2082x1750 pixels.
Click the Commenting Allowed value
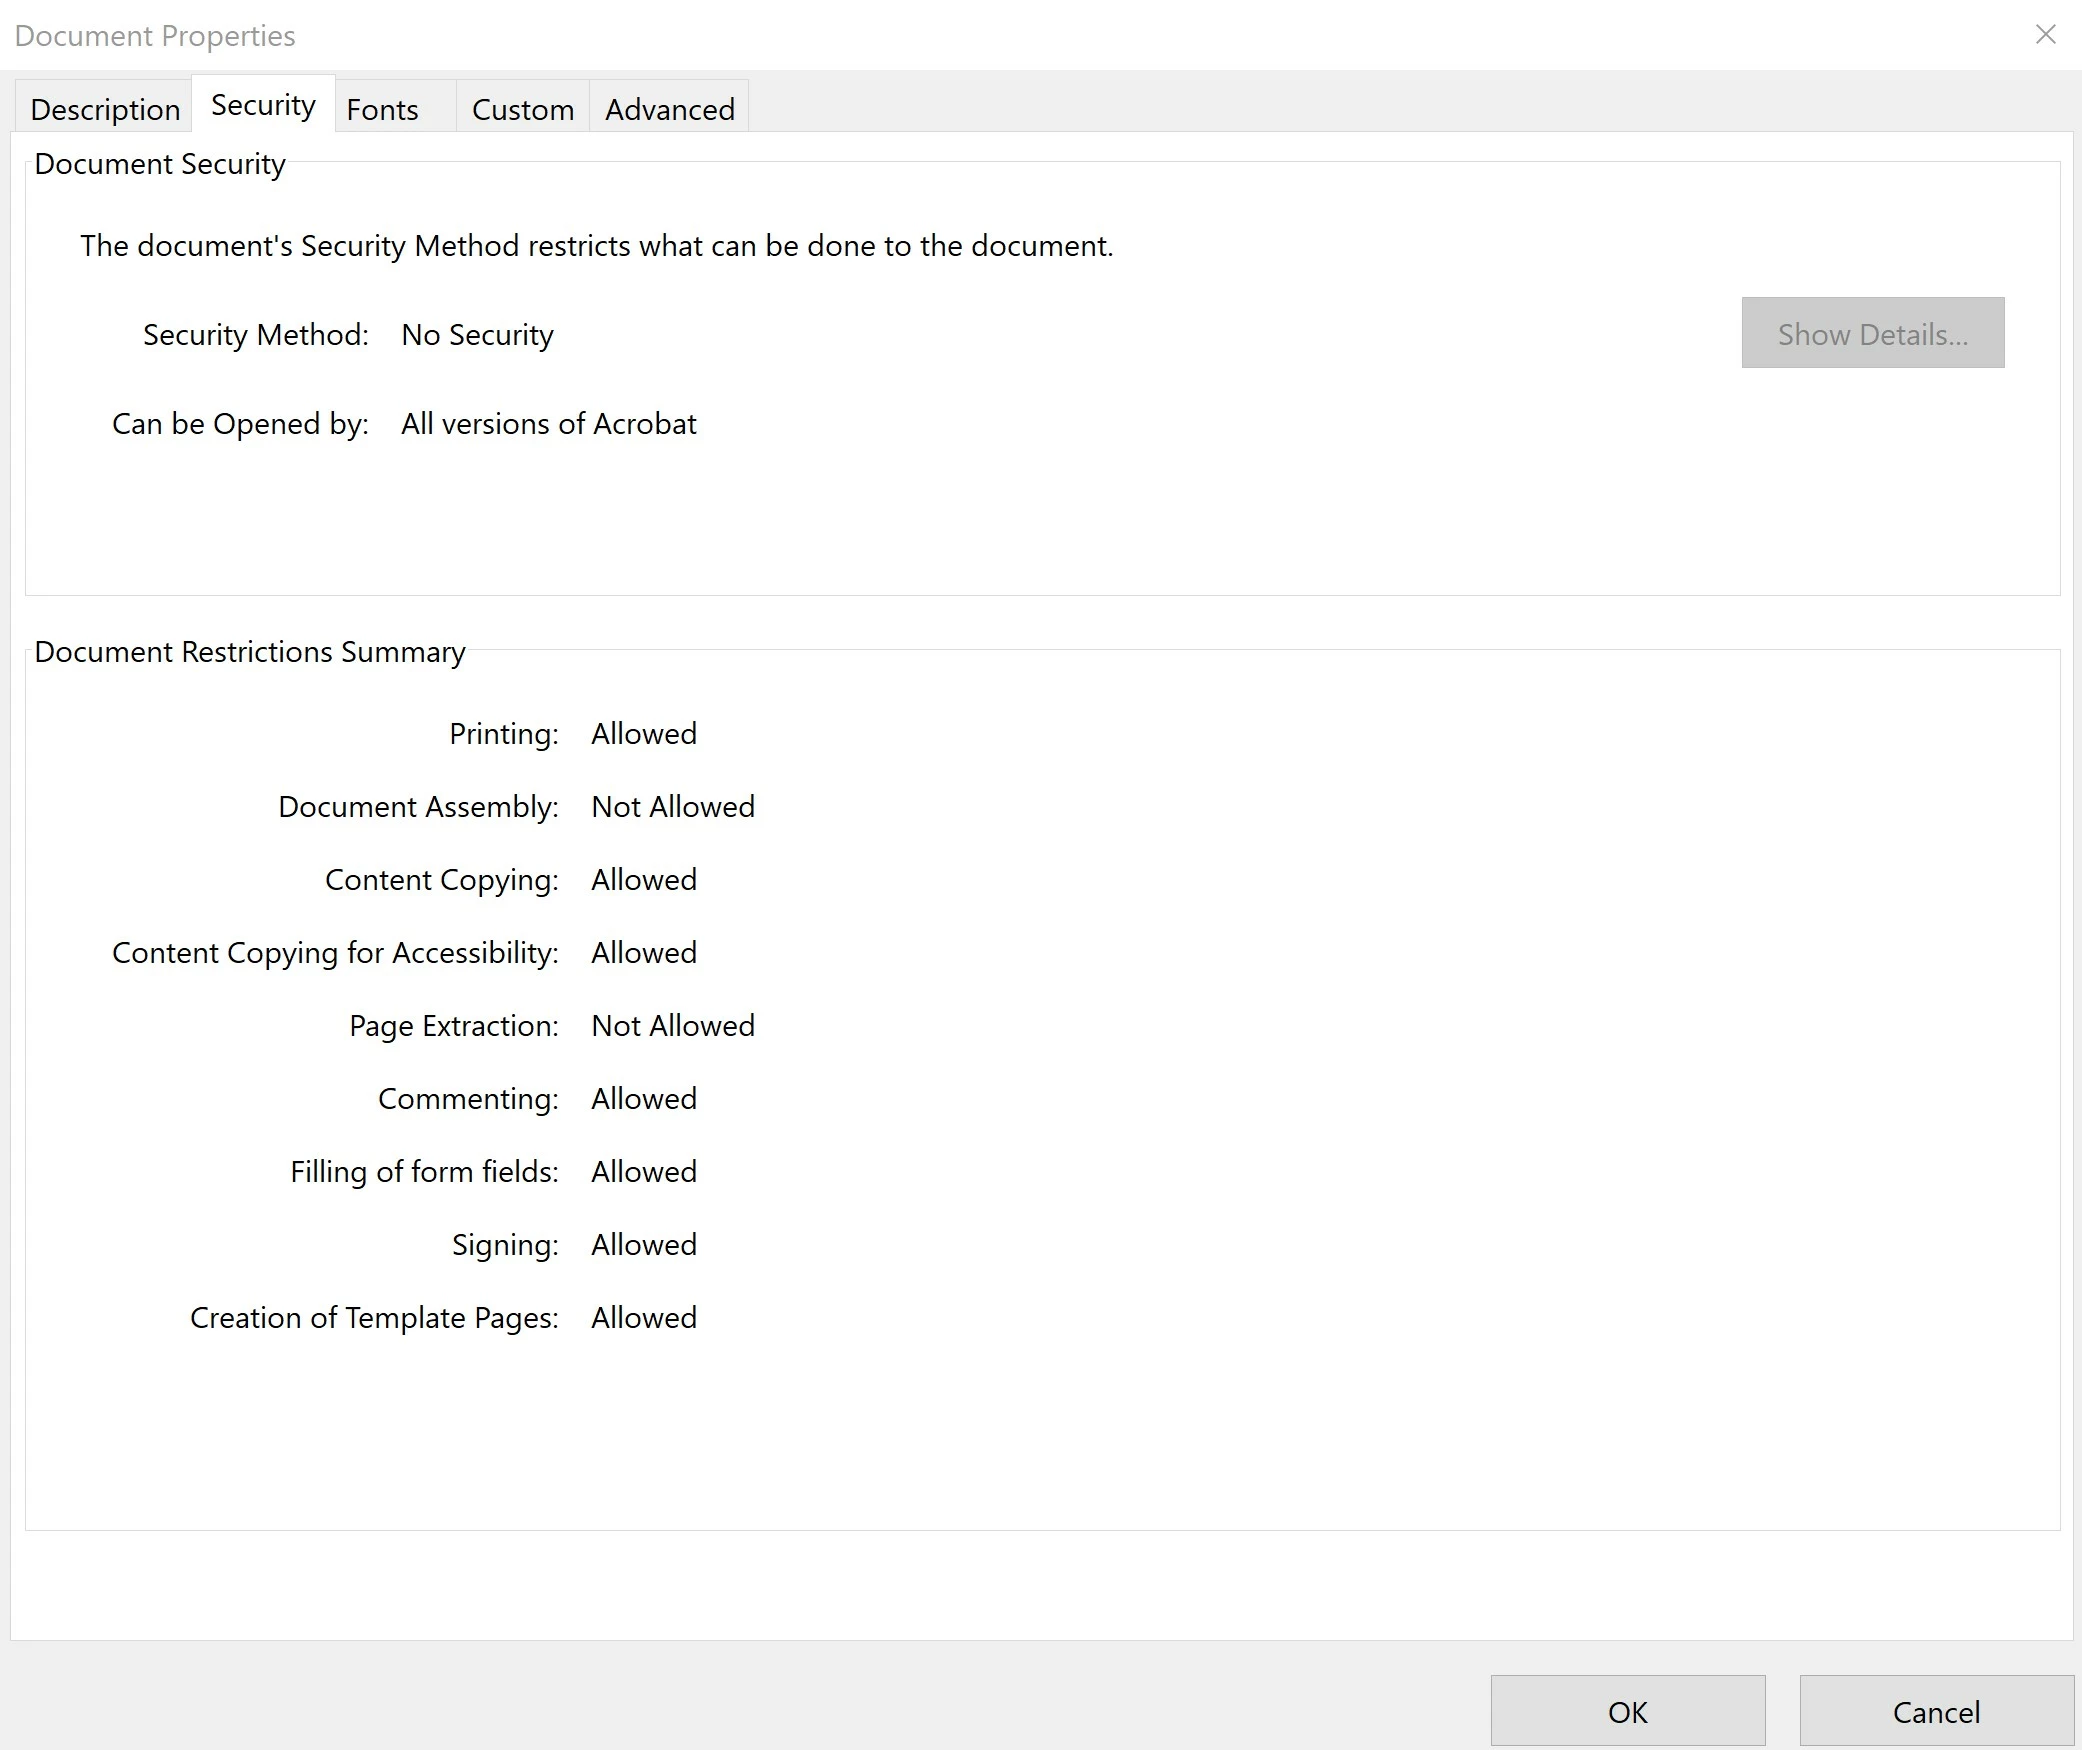643,1099
